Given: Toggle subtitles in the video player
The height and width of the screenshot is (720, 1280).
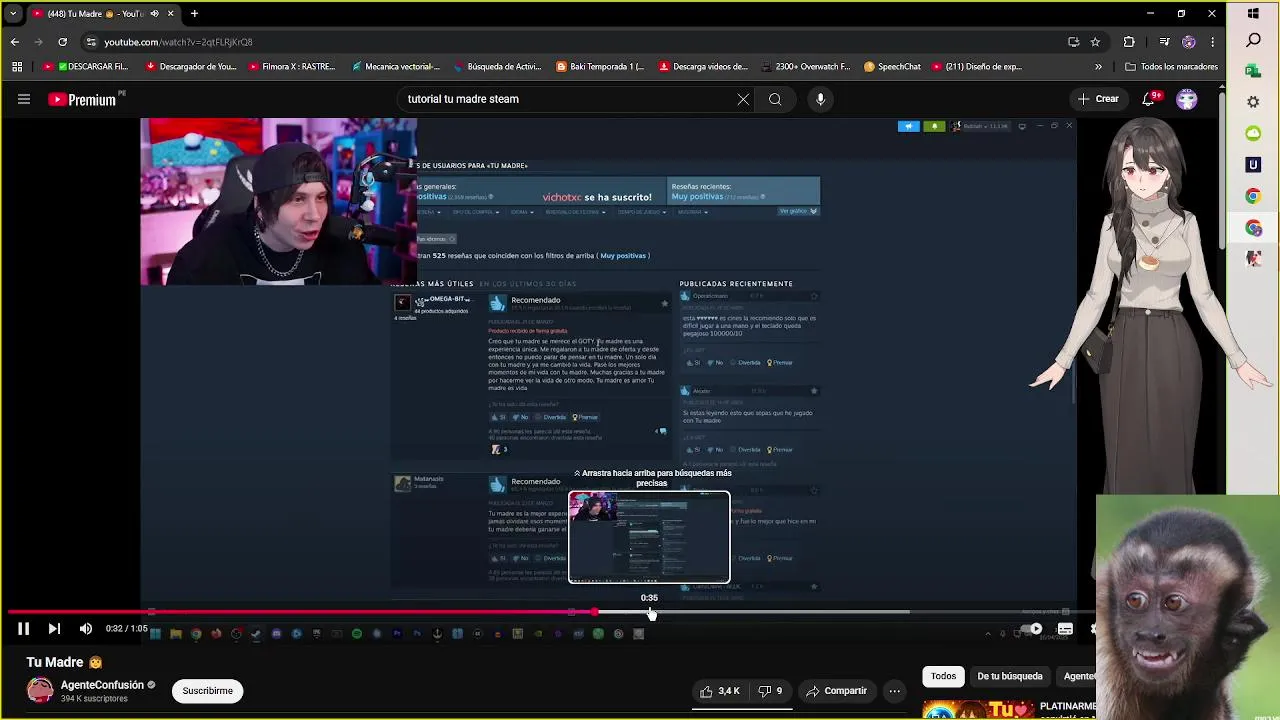Looking at the screenshot, I should click(1065, 629).
